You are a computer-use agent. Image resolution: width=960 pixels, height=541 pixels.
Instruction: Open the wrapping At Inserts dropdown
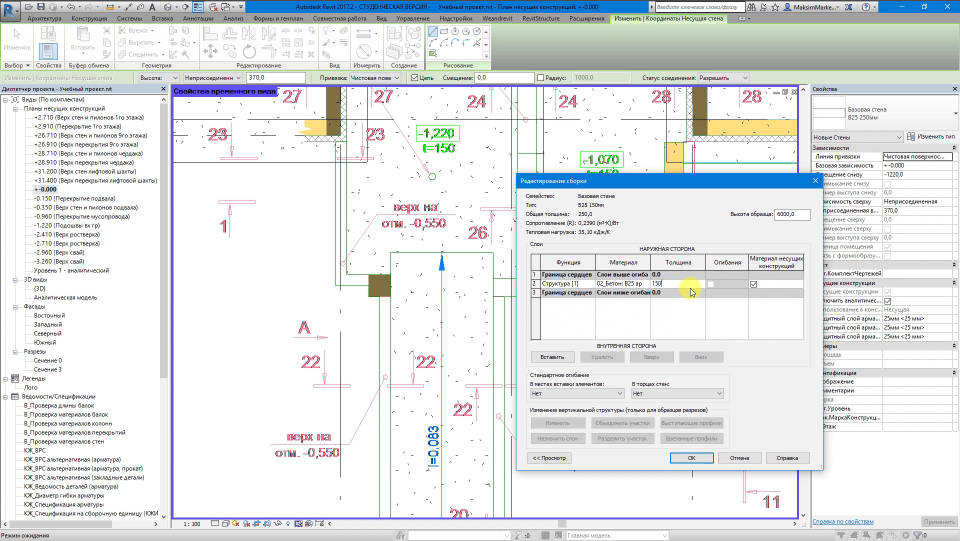pyautogui.click(x=577, y=394)
